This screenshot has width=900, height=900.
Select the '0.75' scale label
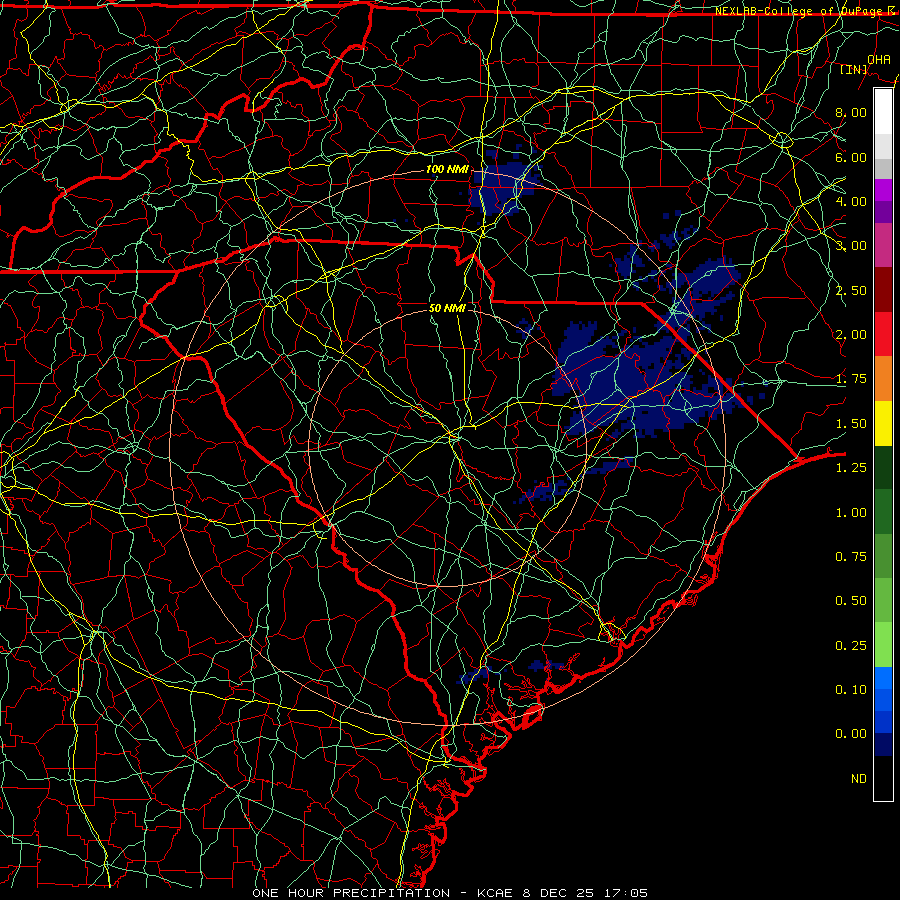[x=851, y=557]
